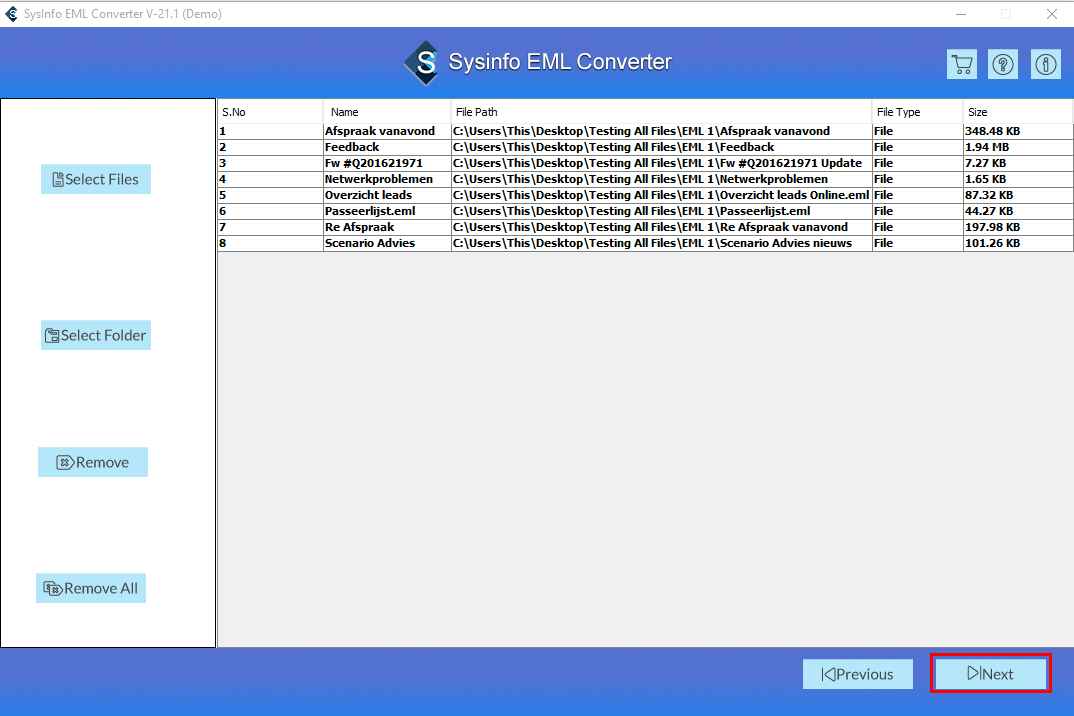1074x716 pixels.
Task: Click file path ending Overzicht leads Online.eml
Action: pos(662,195)
